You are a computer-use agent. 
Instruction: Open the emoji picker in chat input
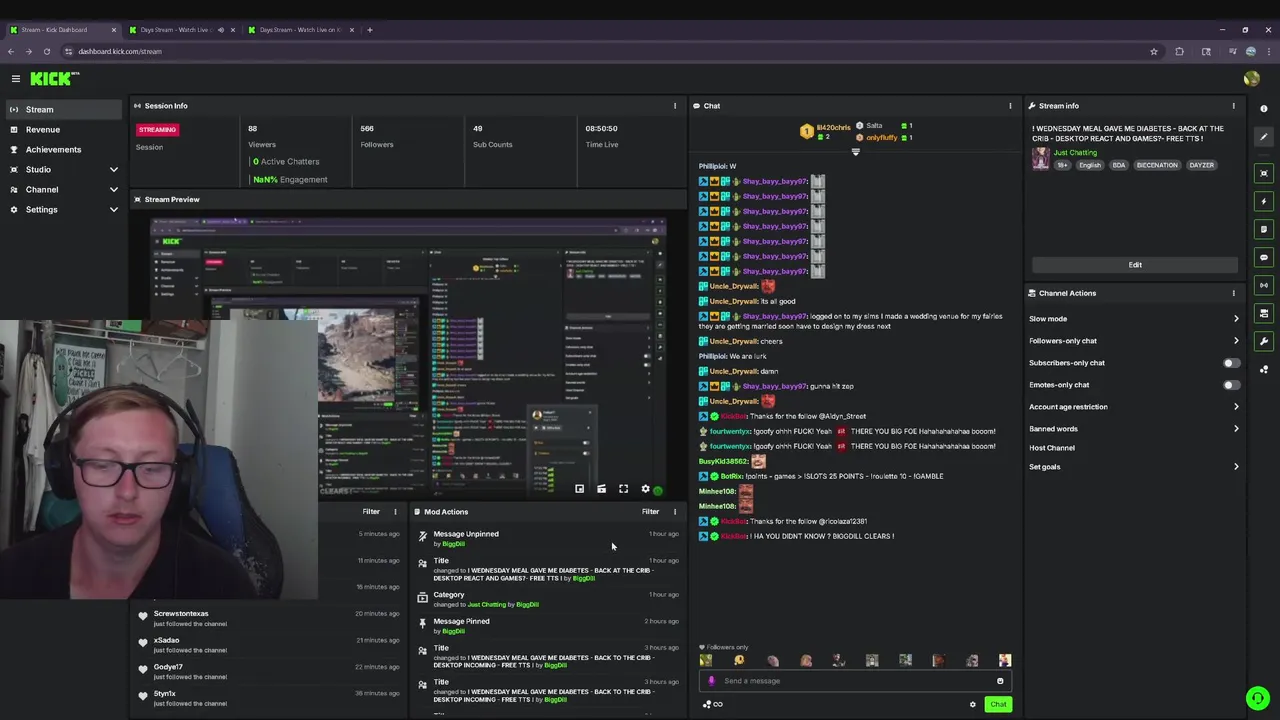(1000, 681)
